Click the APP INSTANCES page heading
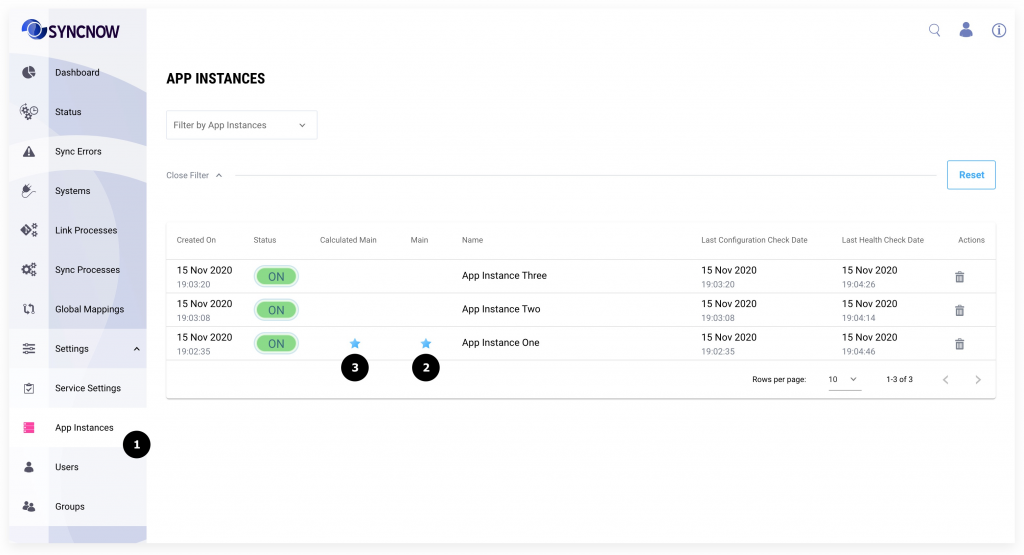The width and height of the screenshot is (1024, 555). point(216,78)
